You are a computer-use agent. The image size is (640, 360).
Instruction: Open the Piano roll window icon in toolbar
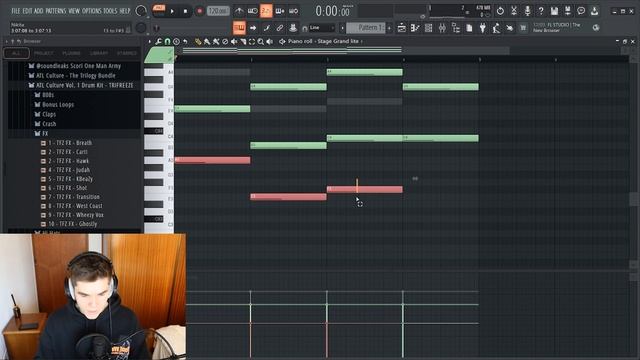[415, 28]
